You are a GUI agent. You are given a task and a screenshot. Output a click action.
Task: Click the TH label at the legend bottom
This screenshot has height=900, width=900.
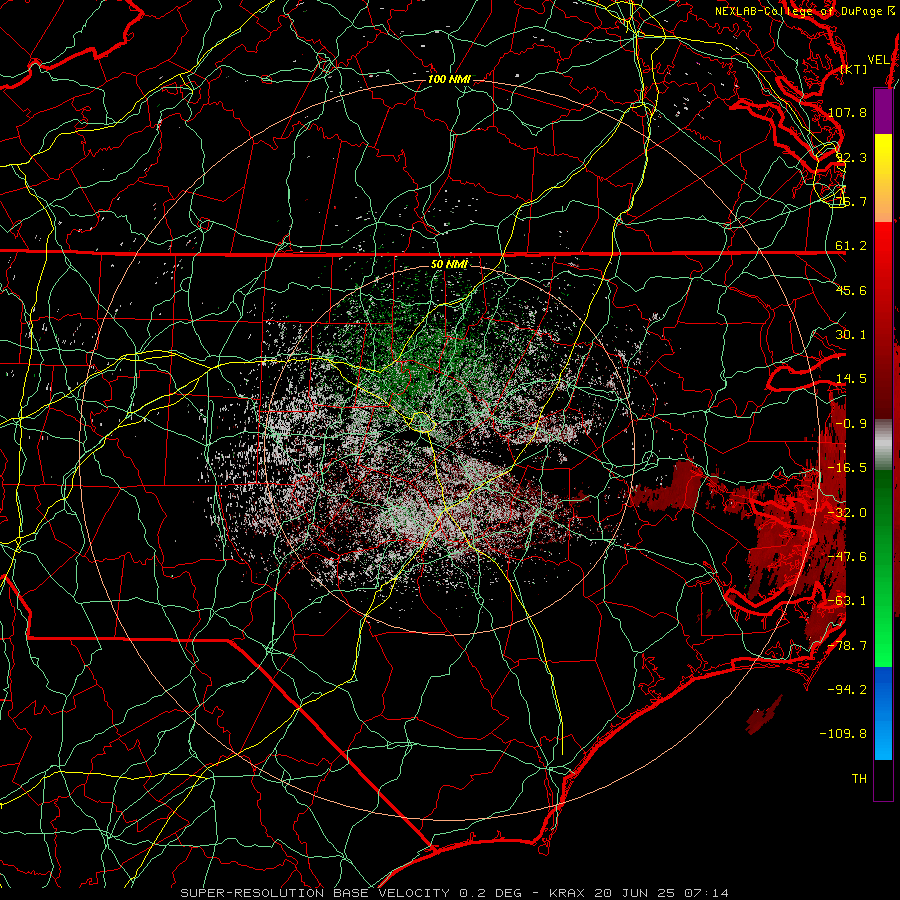(859, 778)
